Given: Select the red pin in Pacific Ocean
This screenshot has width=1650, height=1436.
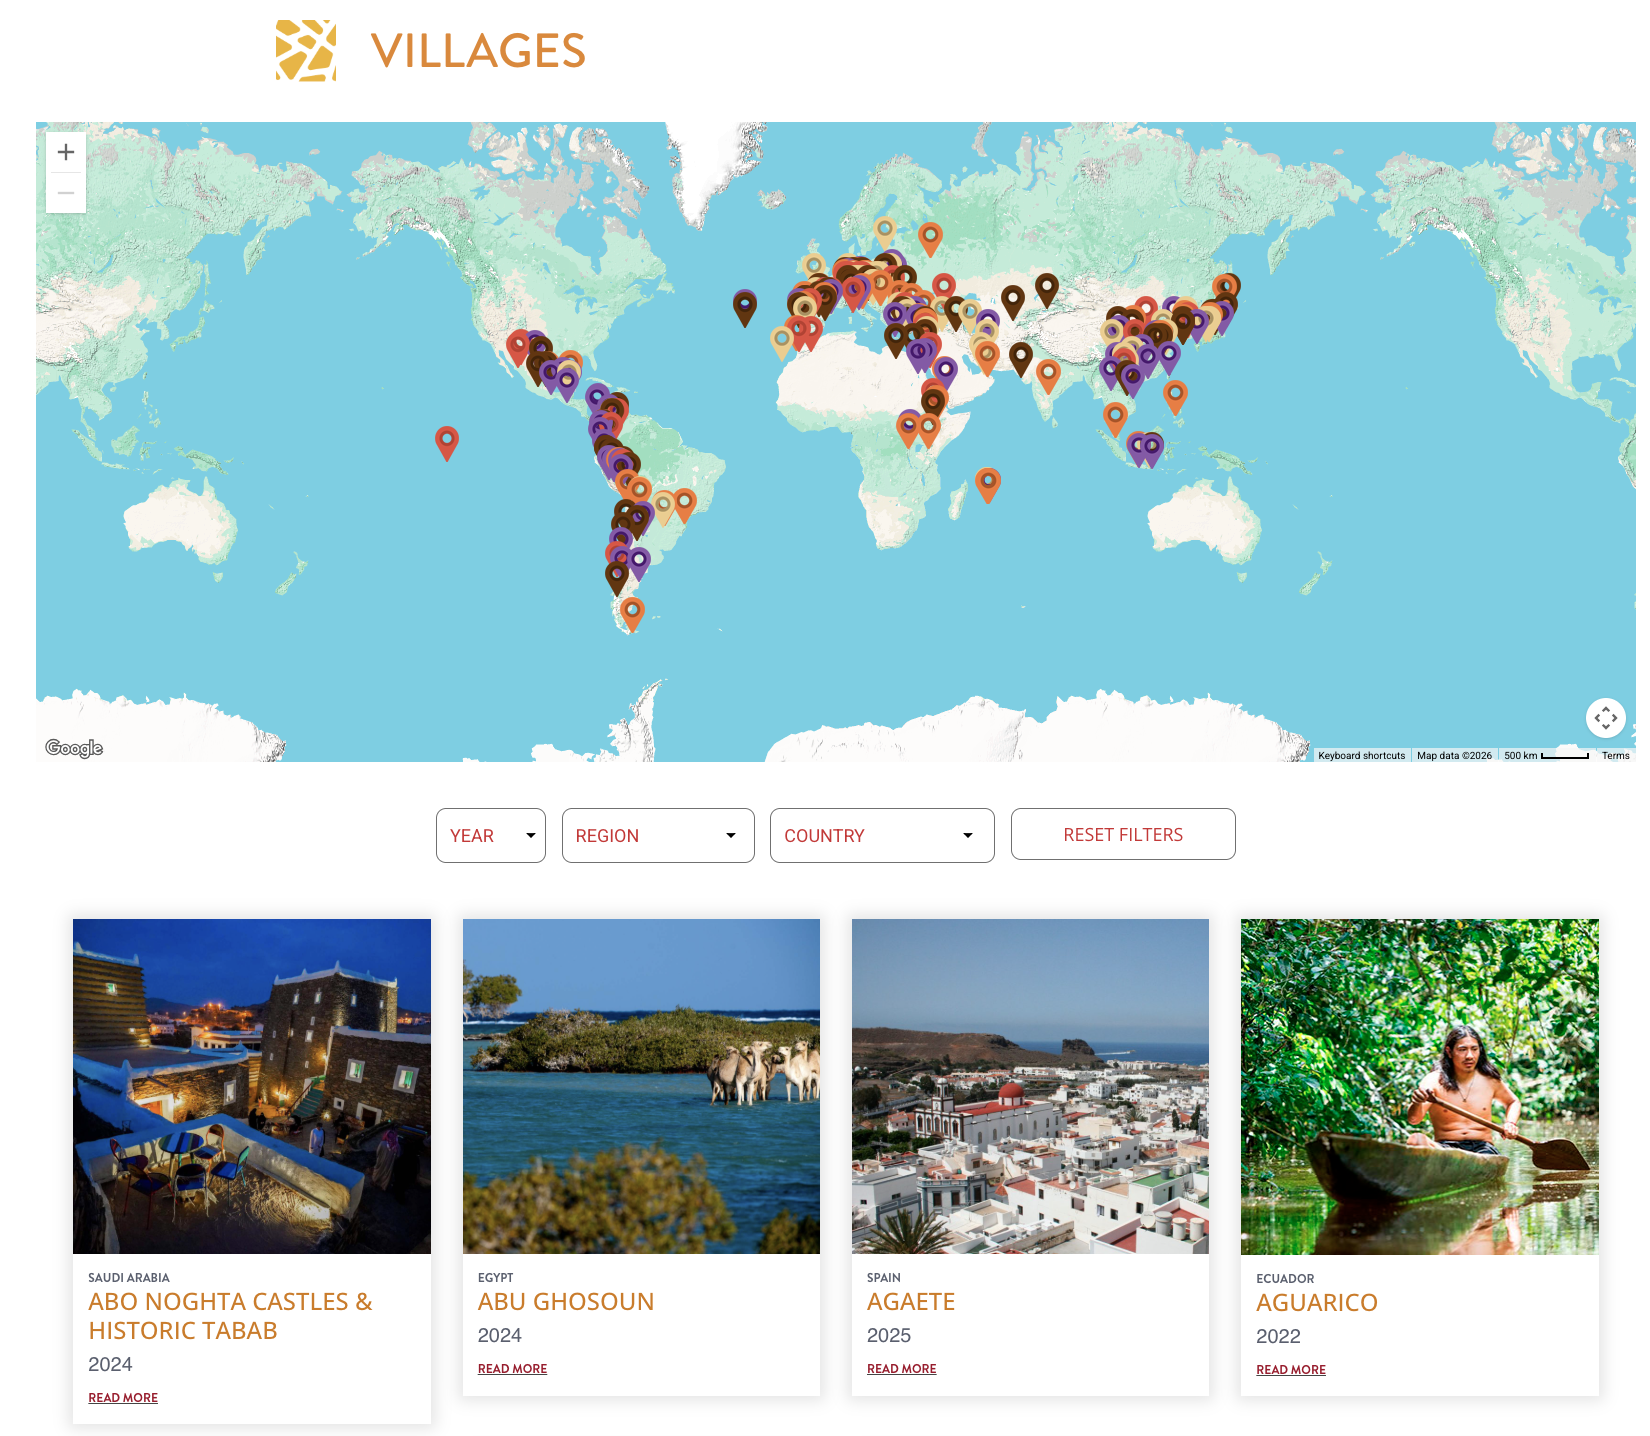Looking at the screenshot, I should [x=447, y=443].
